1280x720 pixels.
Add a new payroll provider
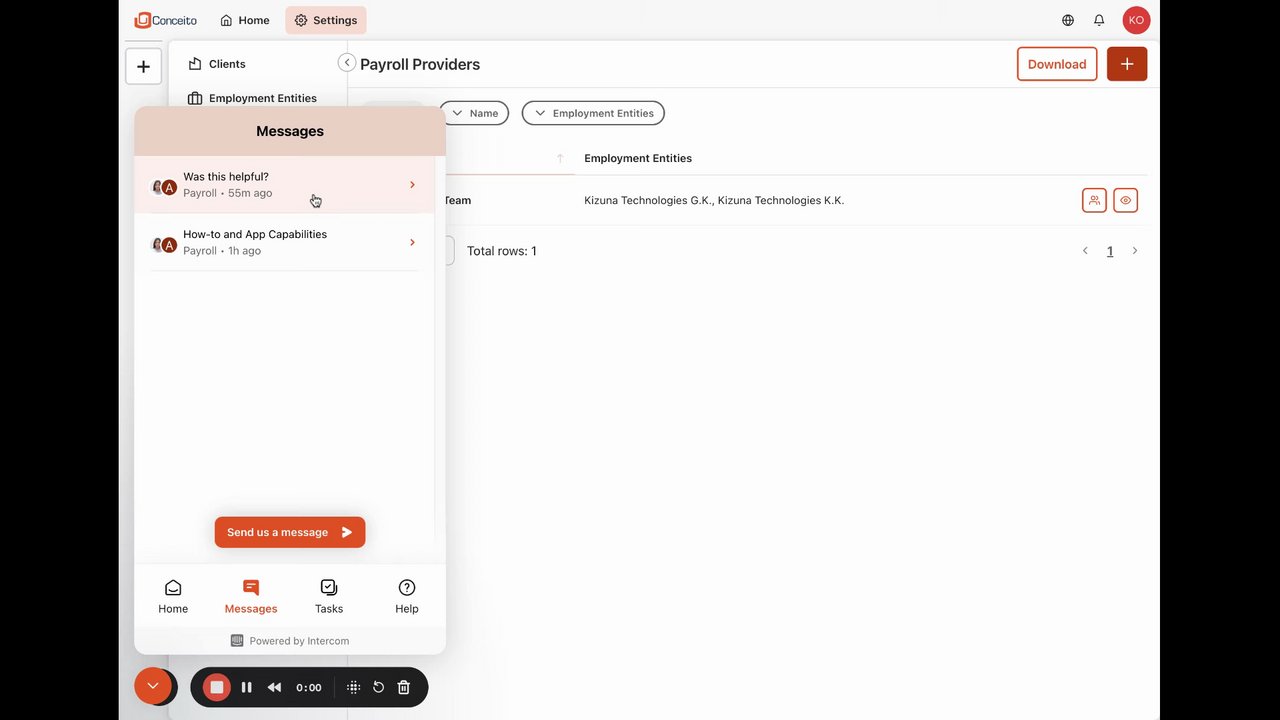[x=1127, y=64]
